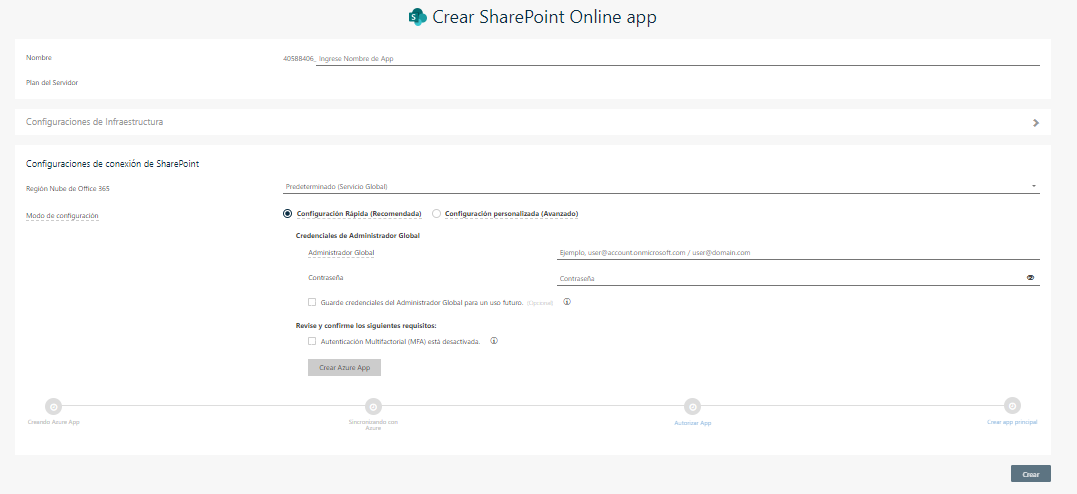Click the Región Nube de Office 365 label

click(x=67, y=188)
